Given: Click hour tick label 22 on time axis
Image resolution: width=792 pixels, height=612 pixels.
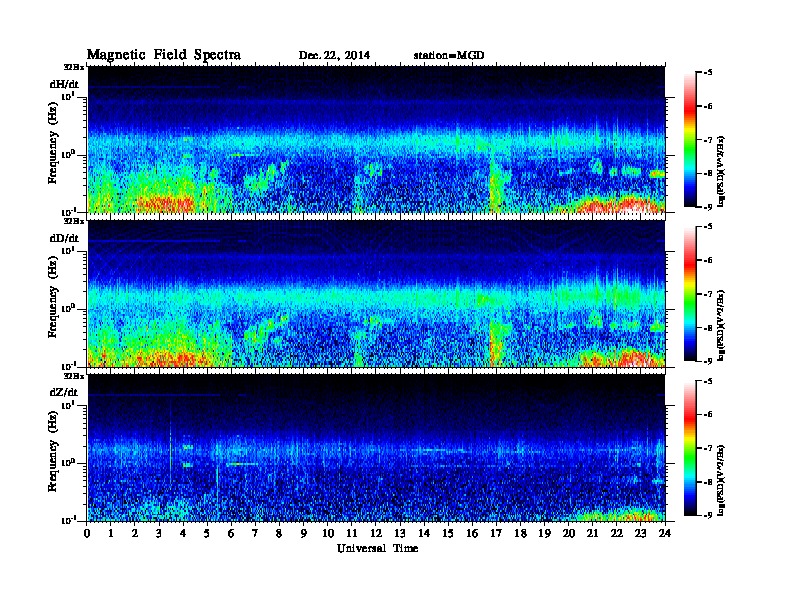Looking at the screenshot, I should (617, 533).
